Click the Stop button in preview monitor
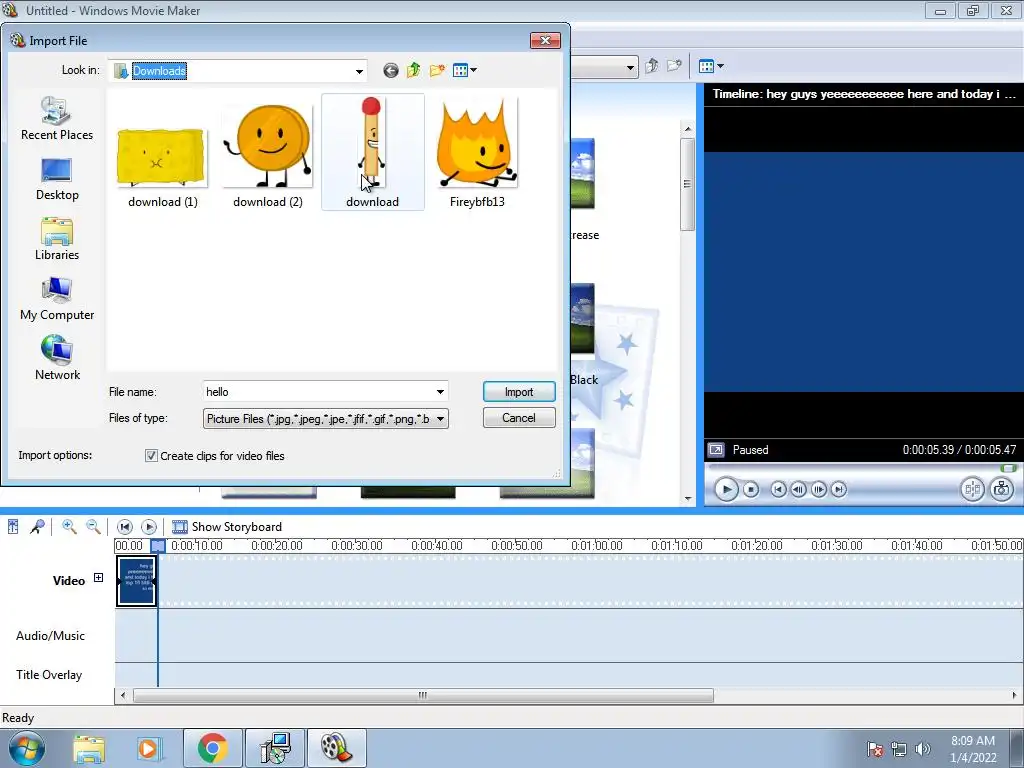Screen dimensions: 1024x768 pyautogui.click(x=751, y=488)
